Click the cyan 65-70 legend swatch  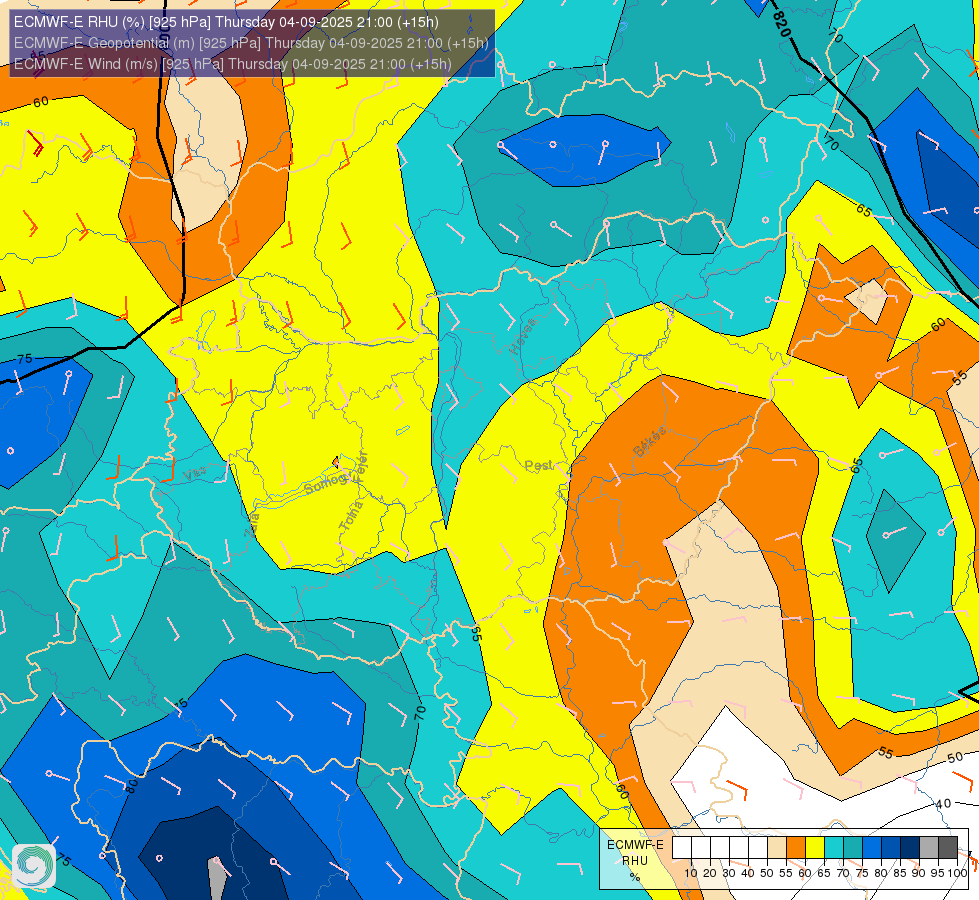(x=834, y=847)
